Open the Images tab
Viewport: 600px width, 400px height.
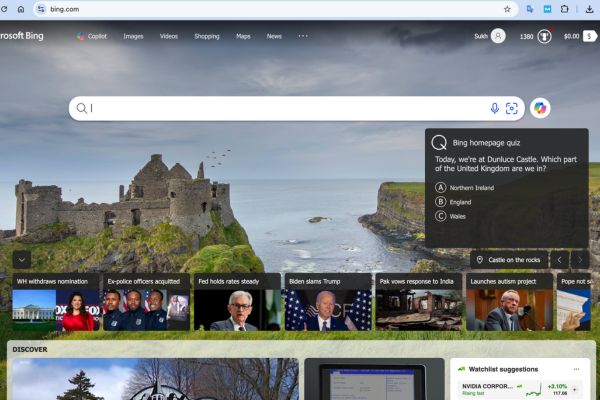coord(133,36)
